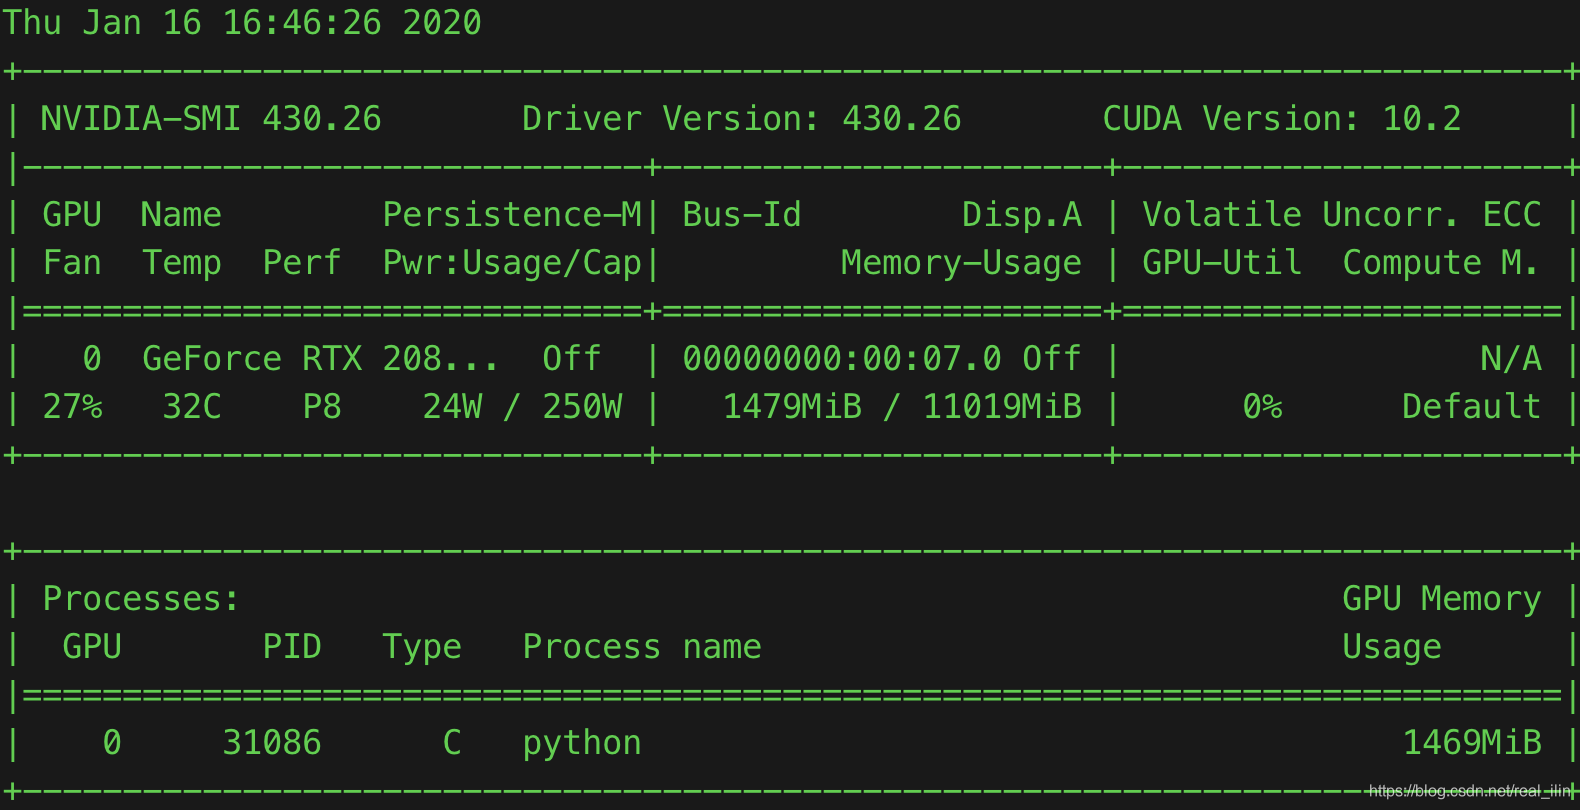Click the Driver Version: 430.26 text

741,118
